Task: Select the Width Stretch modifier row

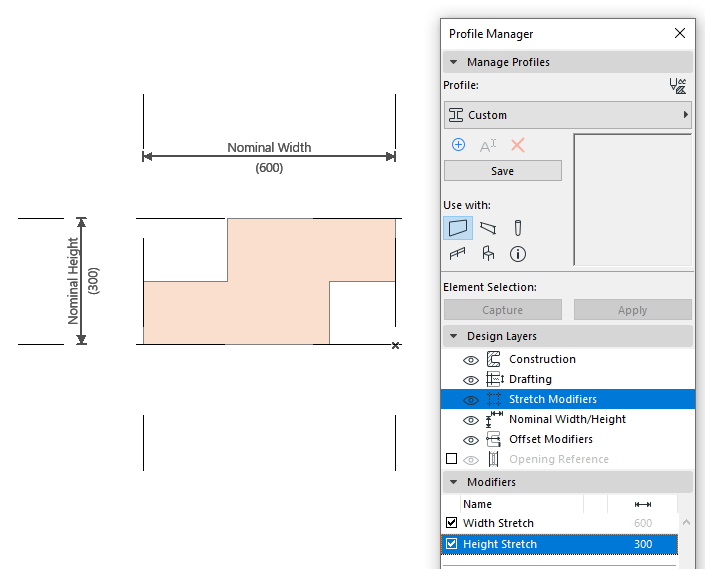Action: [x=560, y=523]
